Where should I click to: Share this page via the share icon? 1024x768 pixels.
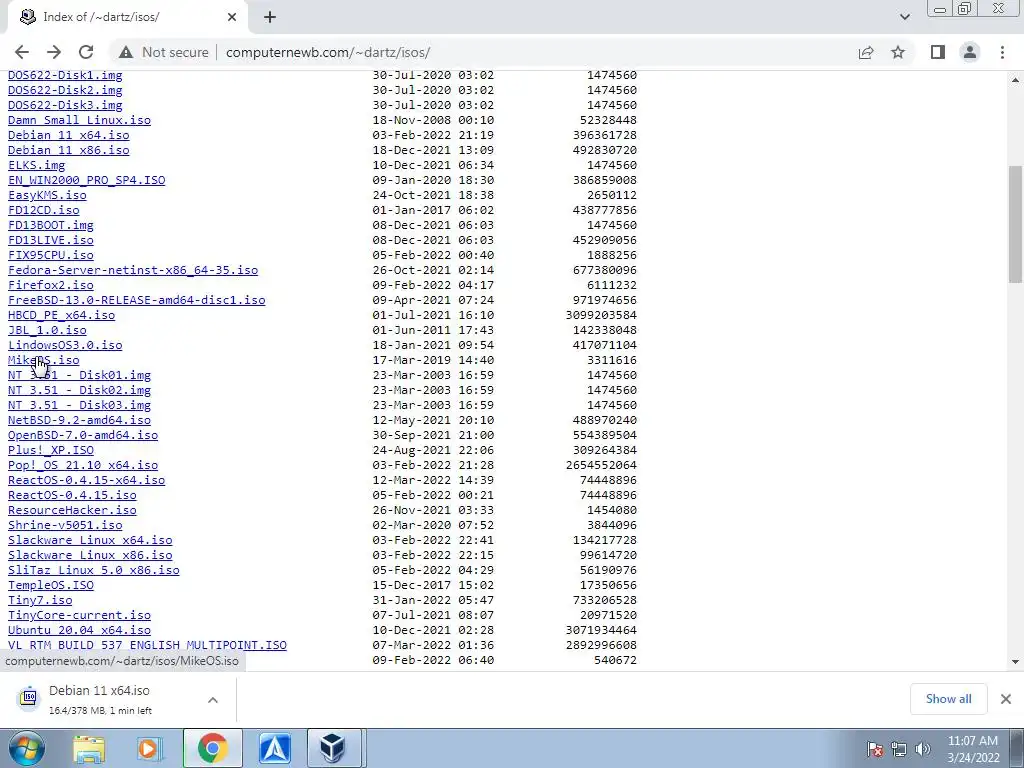866,52
